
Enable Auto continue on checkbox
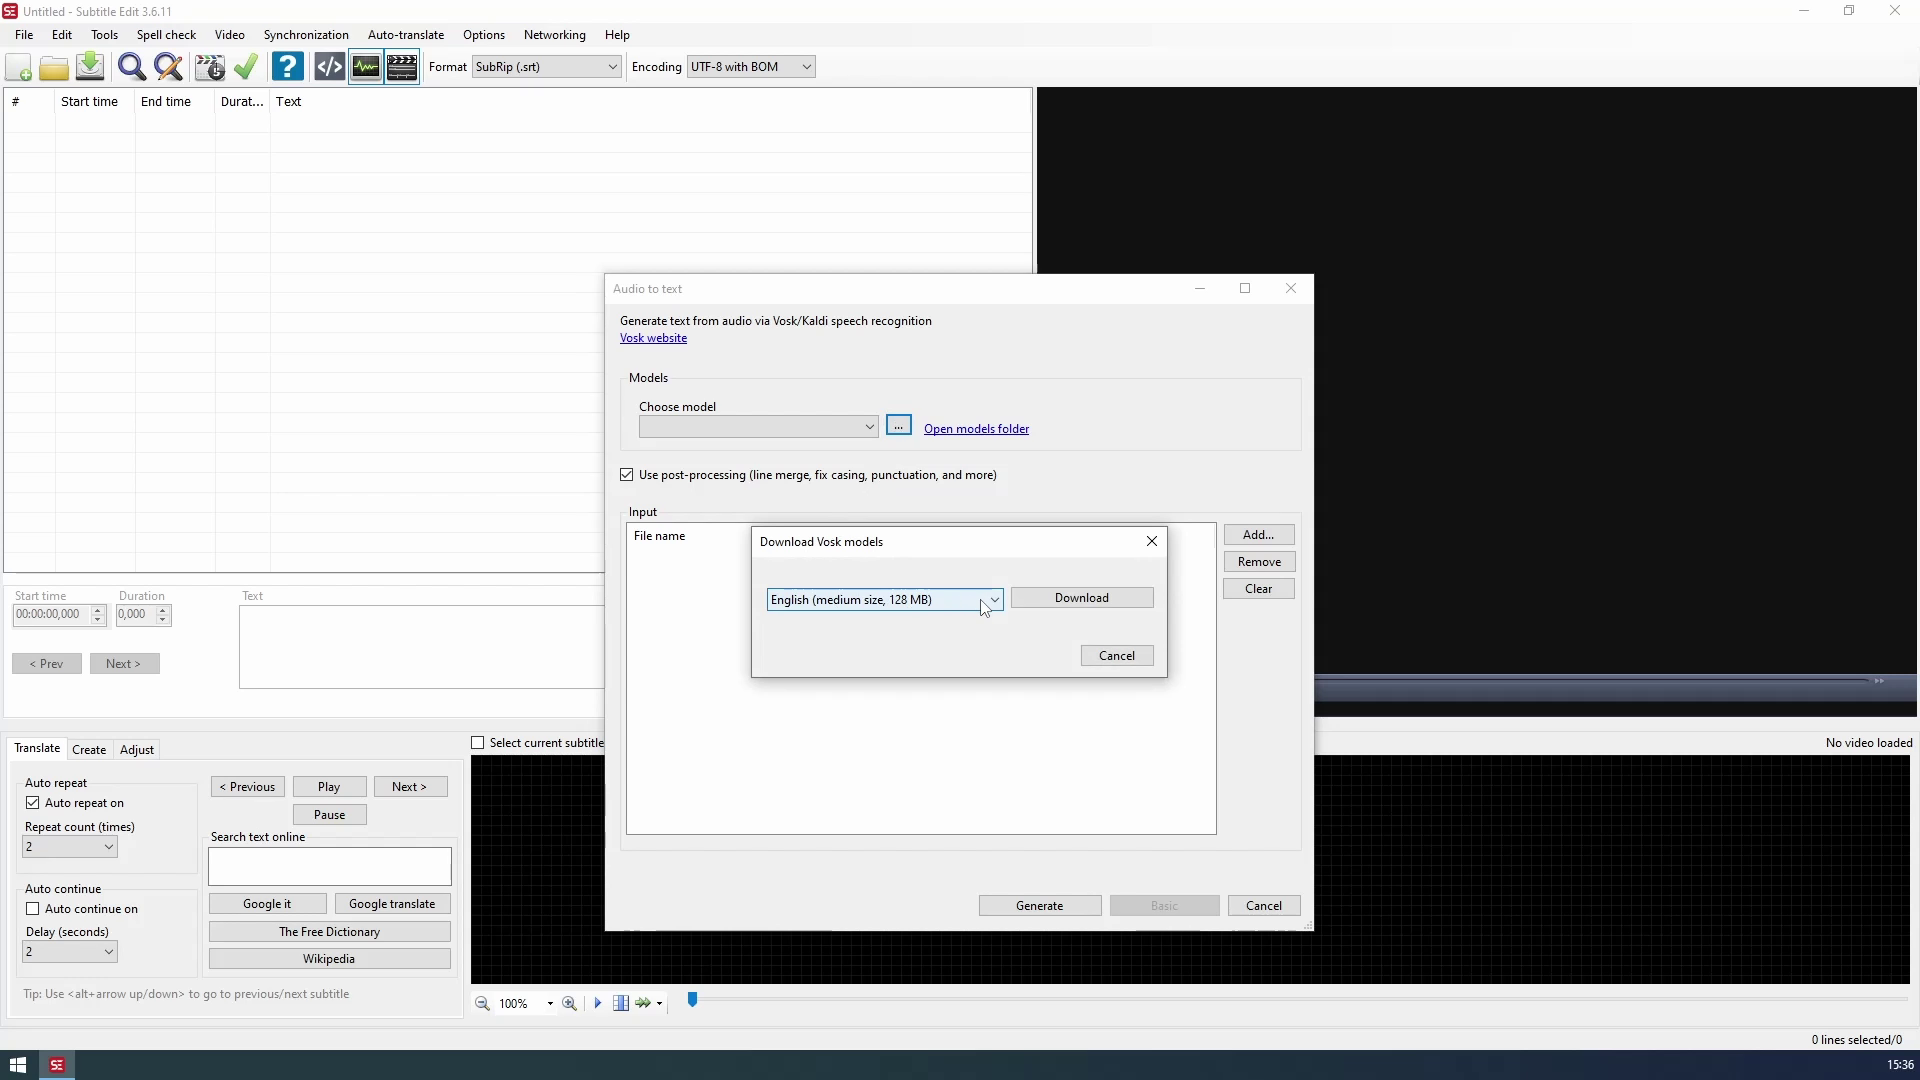tap(33, 909)
